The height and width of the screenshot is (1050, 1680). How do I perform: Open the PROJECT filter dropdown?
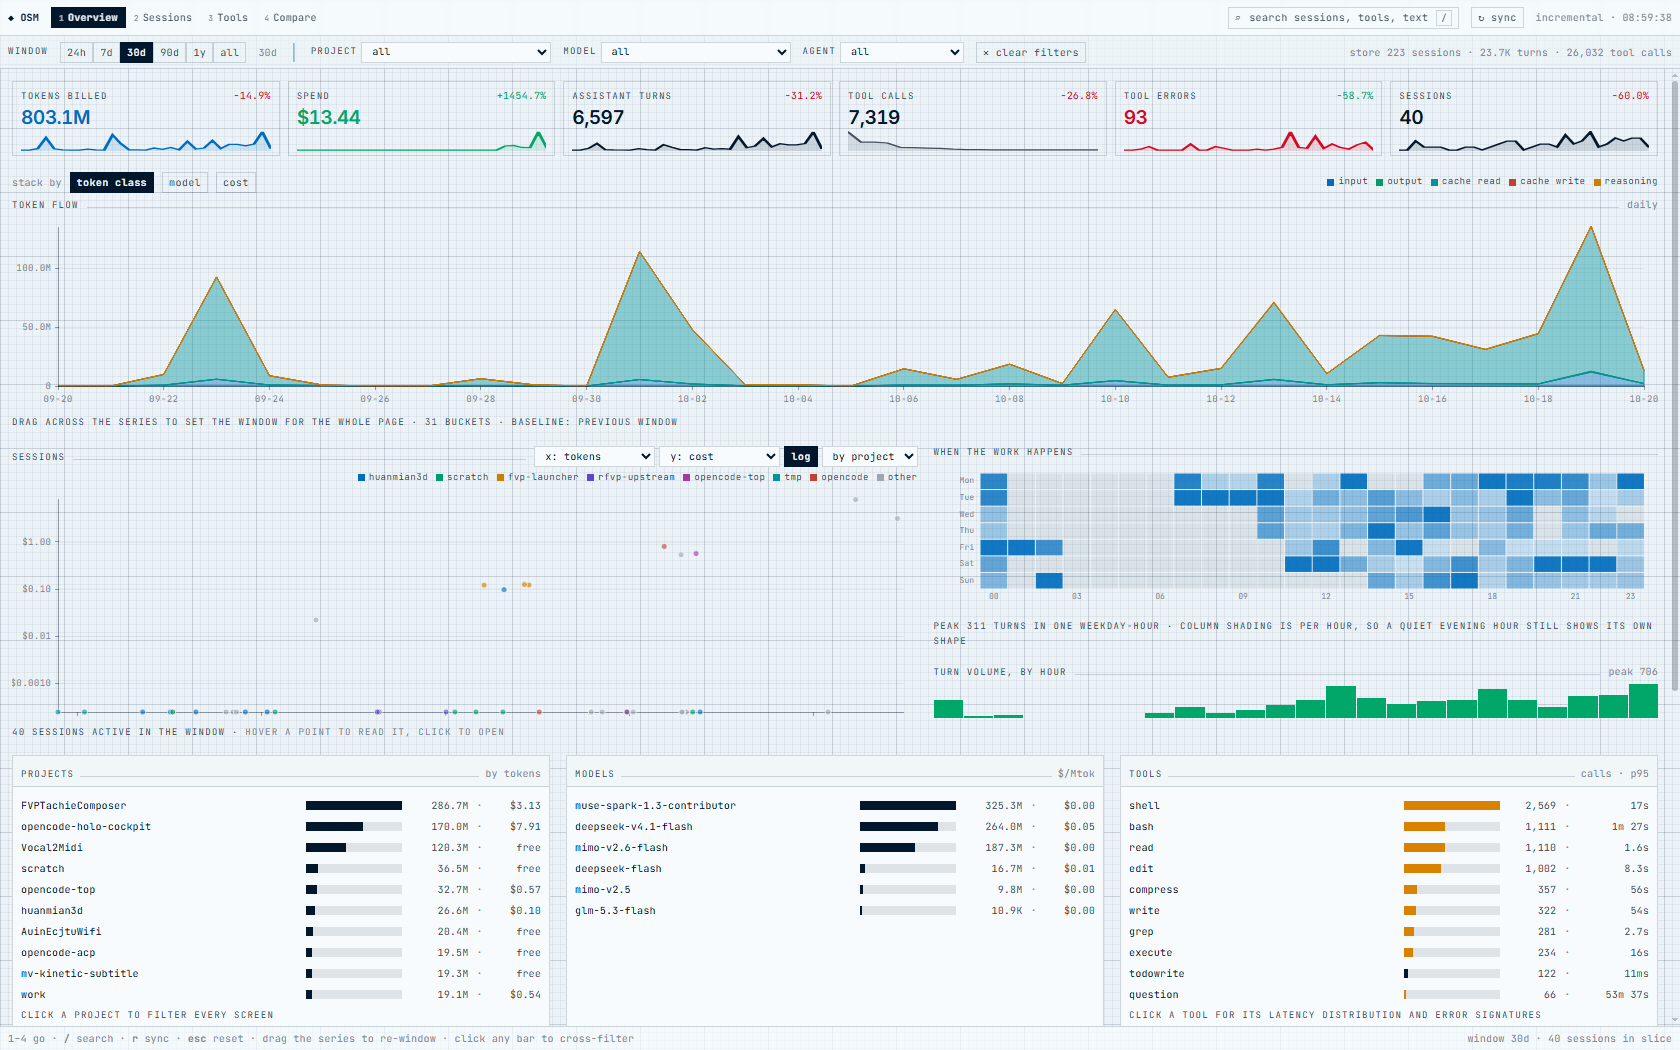pos(456,52)
